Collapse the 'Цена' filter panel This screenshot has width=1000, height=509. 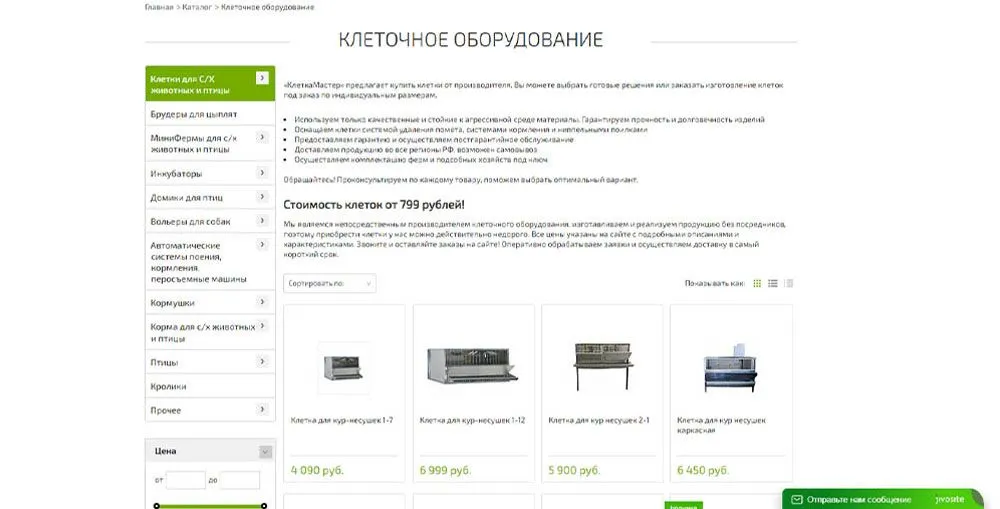265,451
